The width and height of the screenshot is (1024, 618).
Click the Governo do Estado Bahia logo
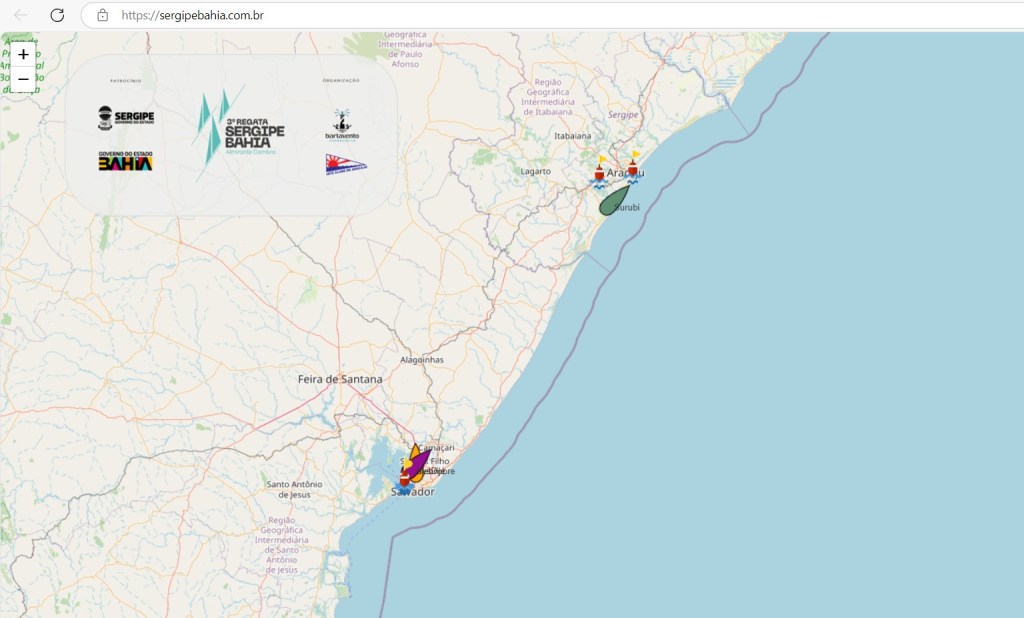pyautogui.click(x=125, y=161)
